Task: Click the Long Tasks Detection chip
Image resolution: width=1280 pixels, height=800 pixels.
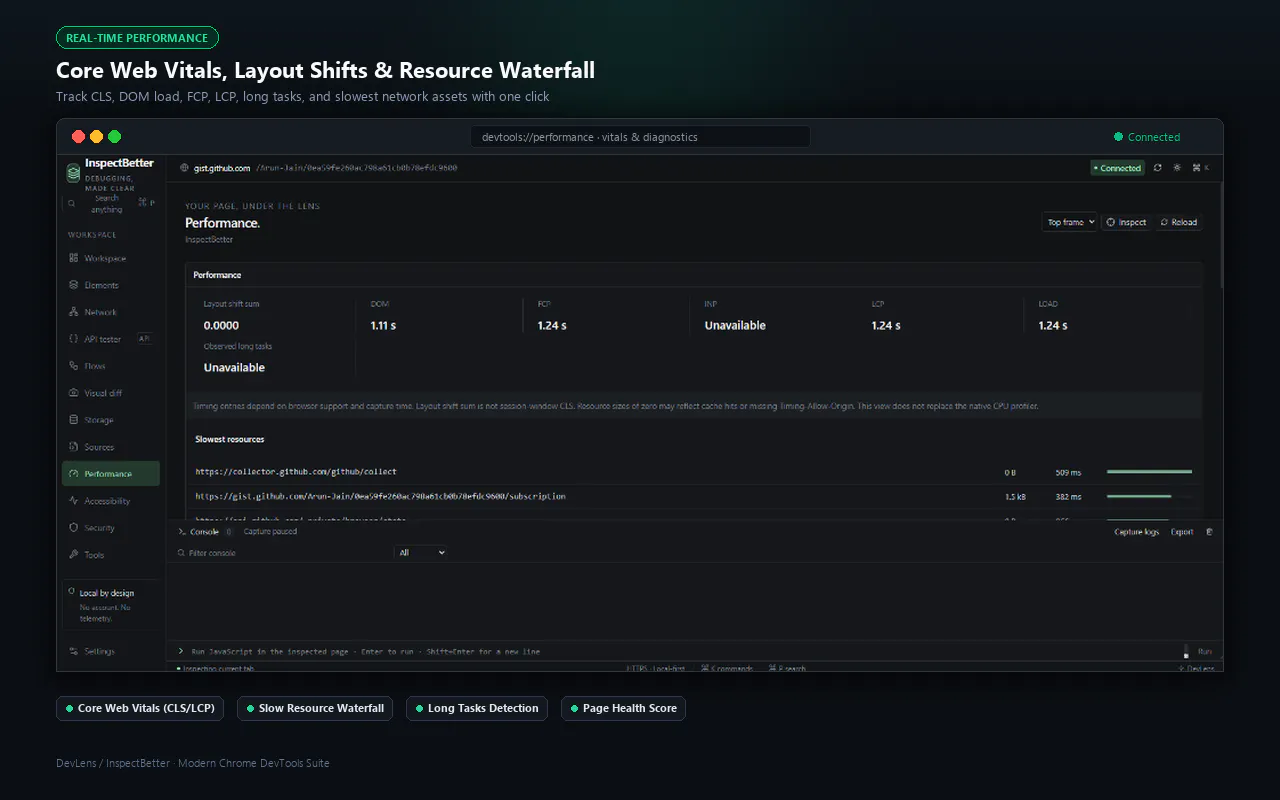Action: [477, 708]
